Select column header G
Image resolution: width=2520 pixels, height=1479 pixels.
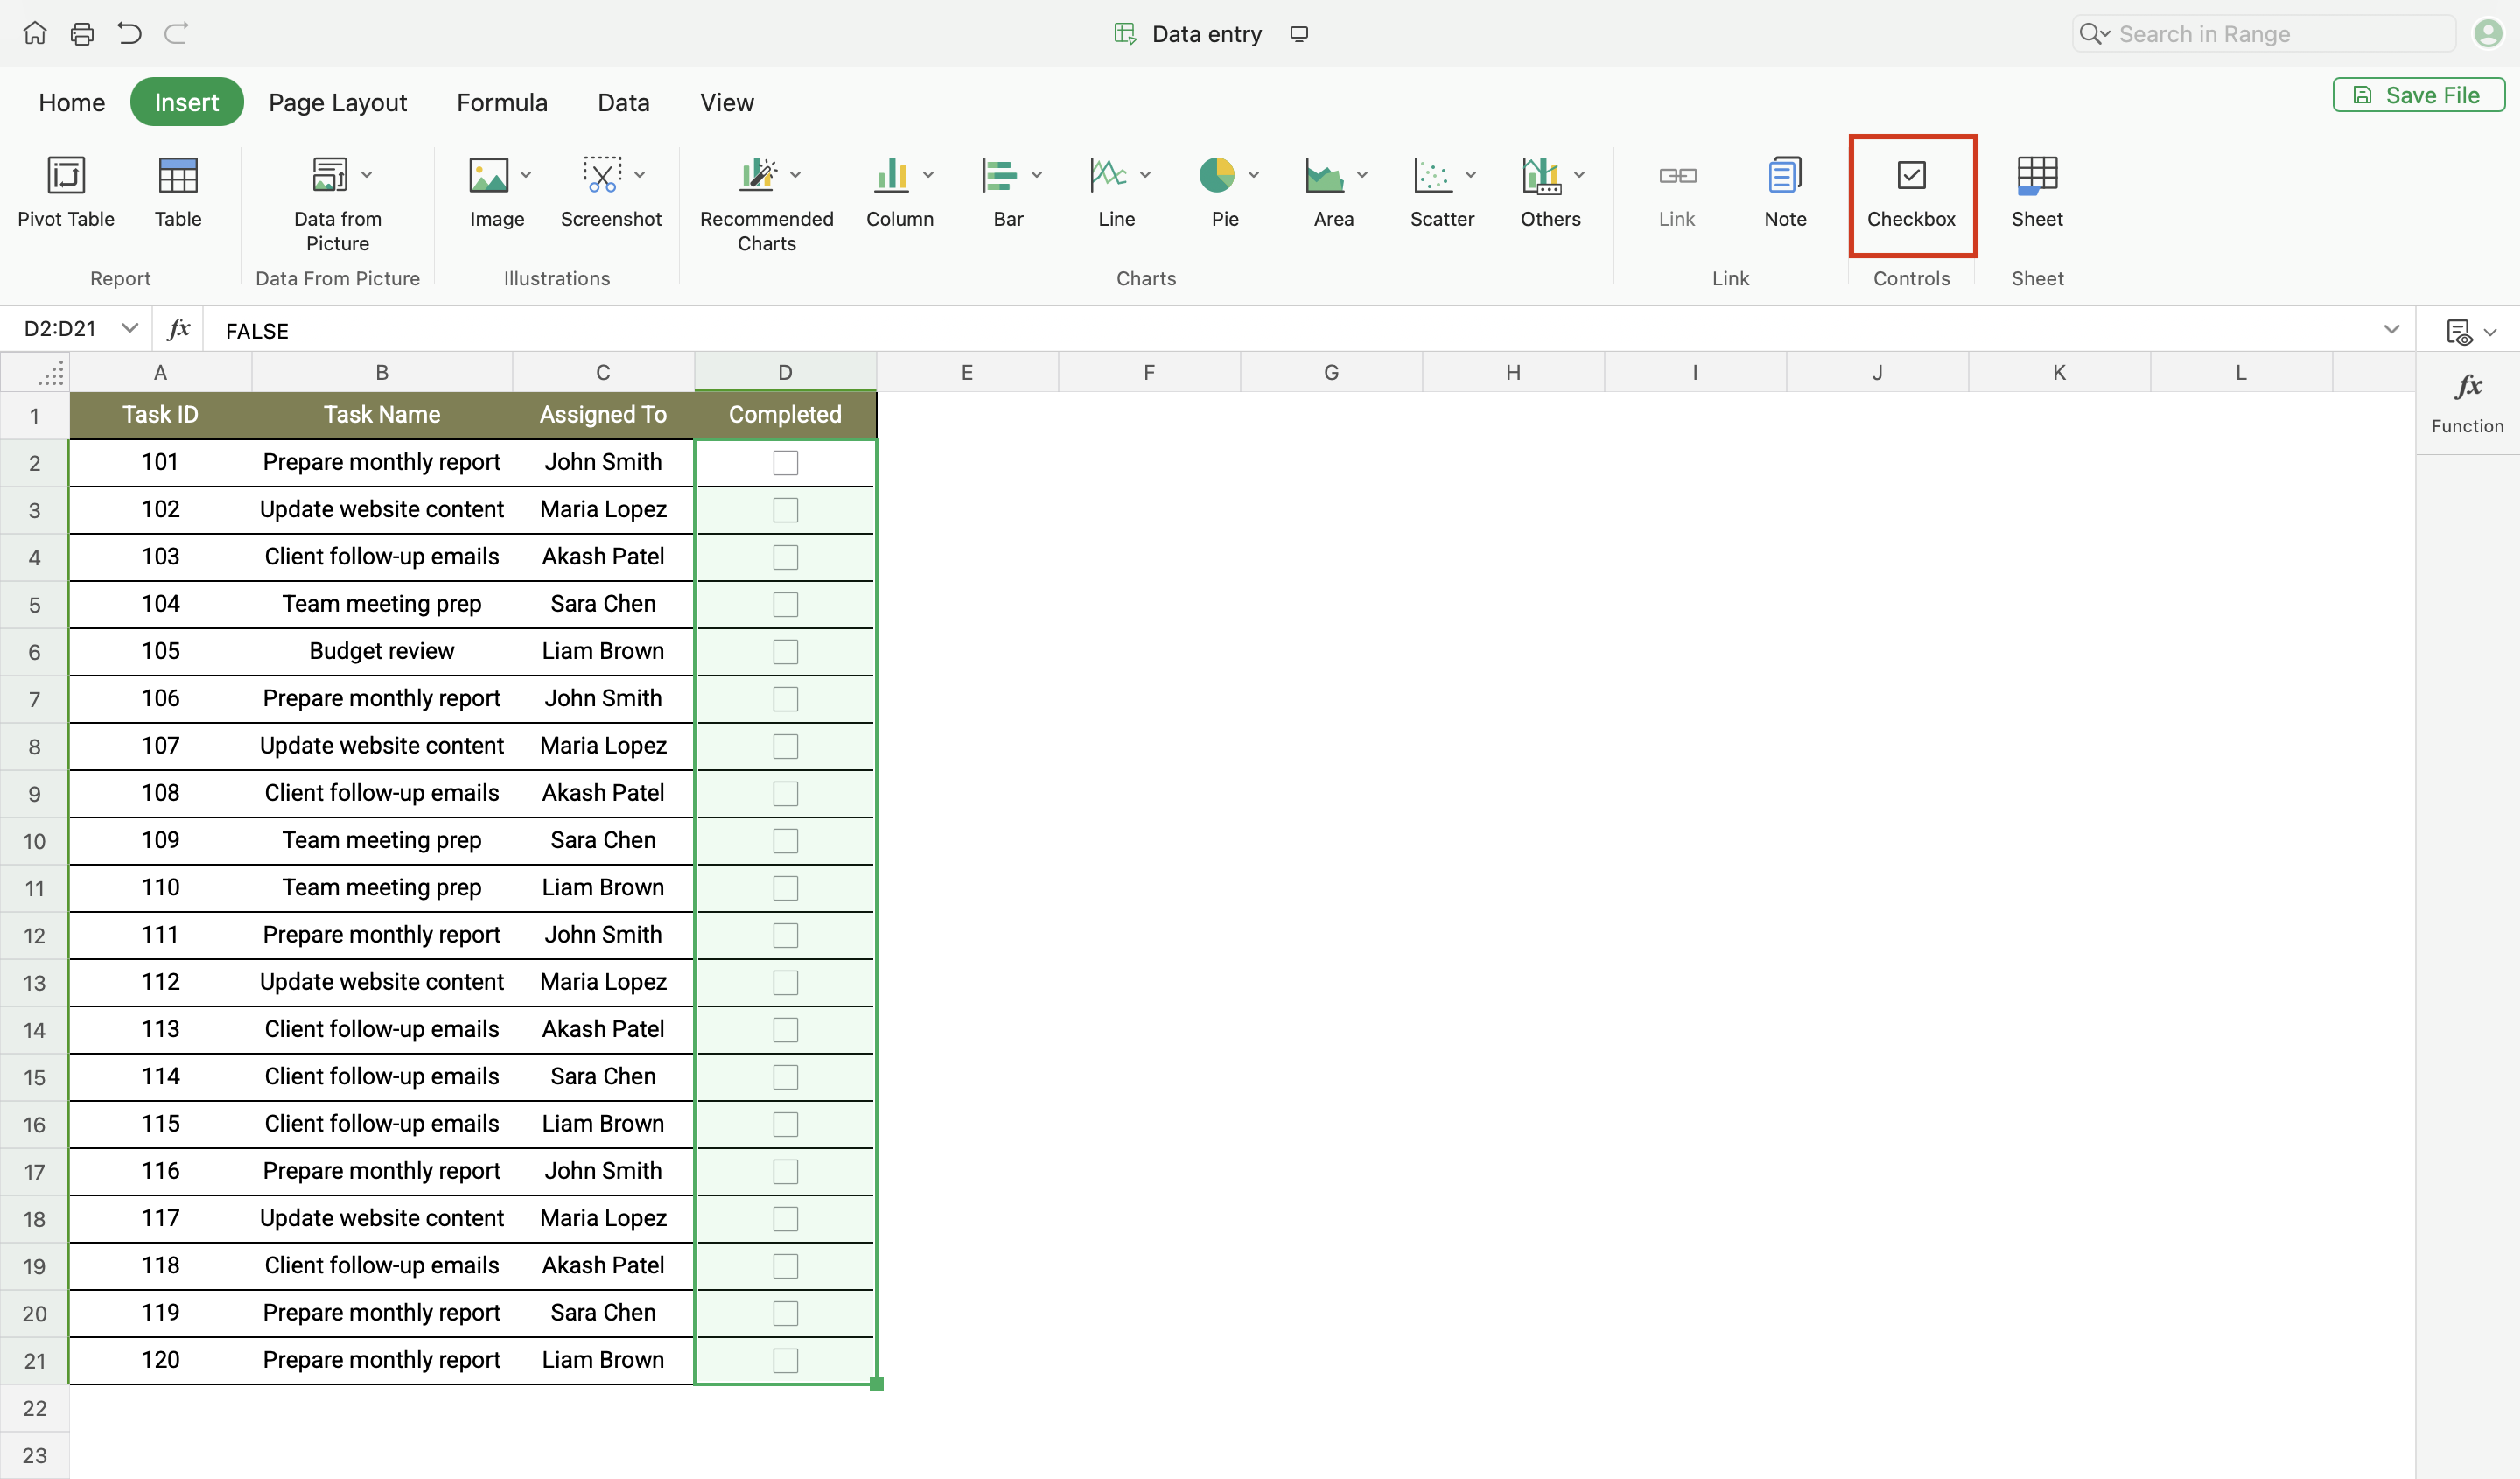[x=1331, y=372]
